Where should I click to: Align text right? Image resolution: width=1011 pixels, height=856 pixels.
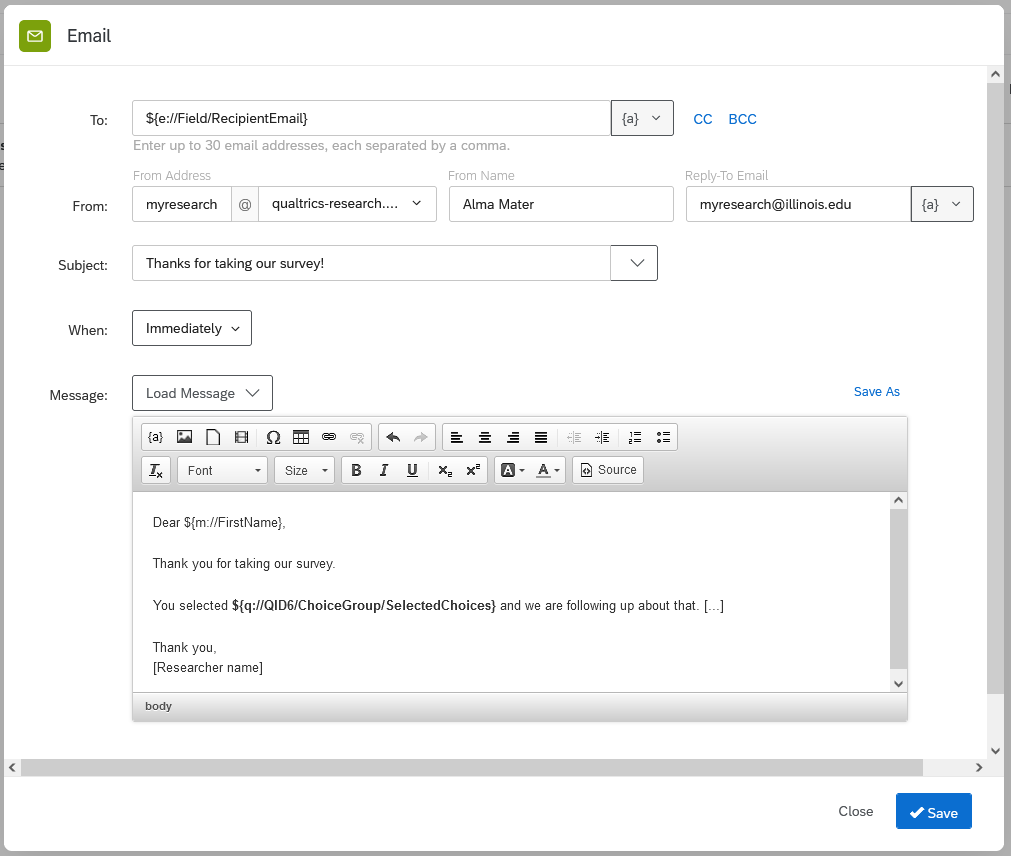point(513,437)
